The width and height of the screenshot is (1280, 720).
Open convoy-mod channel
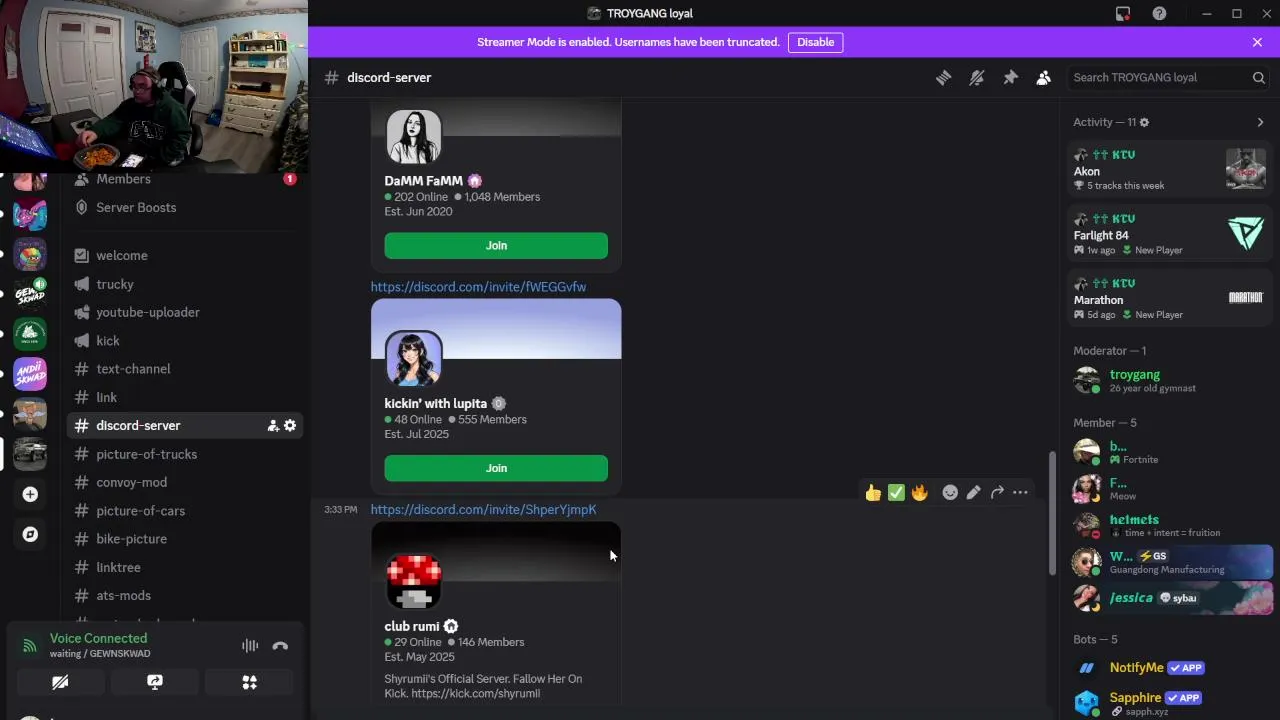coord(185,482)
